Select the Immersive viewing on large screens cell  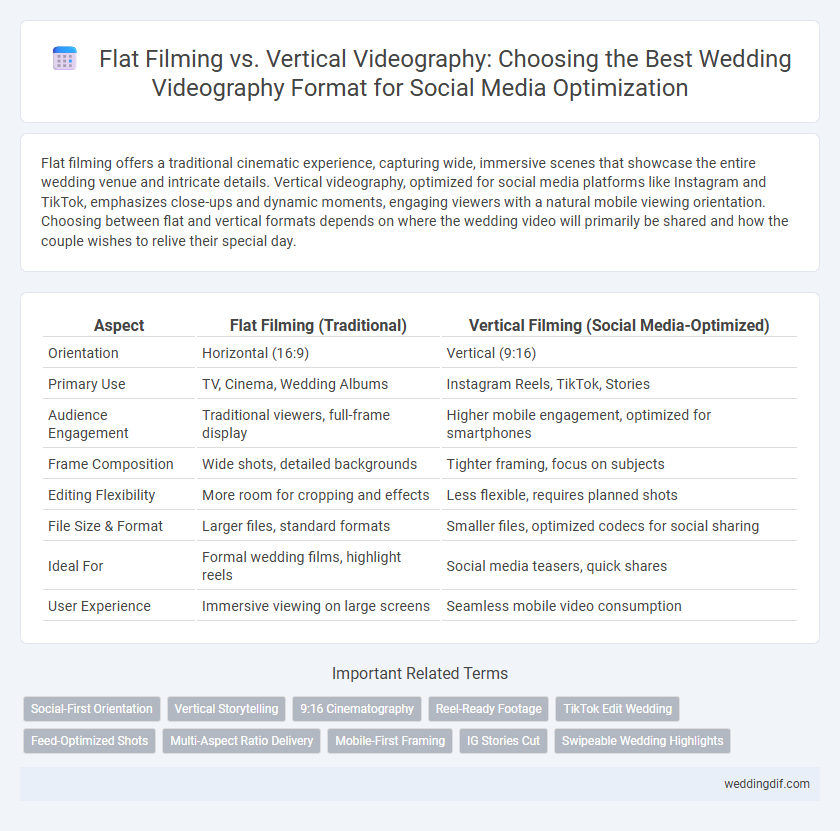[318, 606]
